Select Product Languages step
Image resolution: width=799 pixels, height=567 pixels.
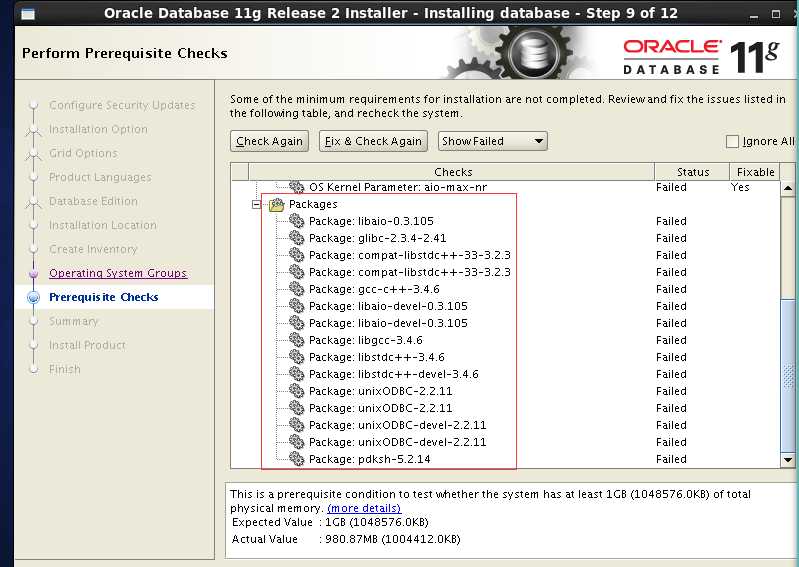coord(100,177)
